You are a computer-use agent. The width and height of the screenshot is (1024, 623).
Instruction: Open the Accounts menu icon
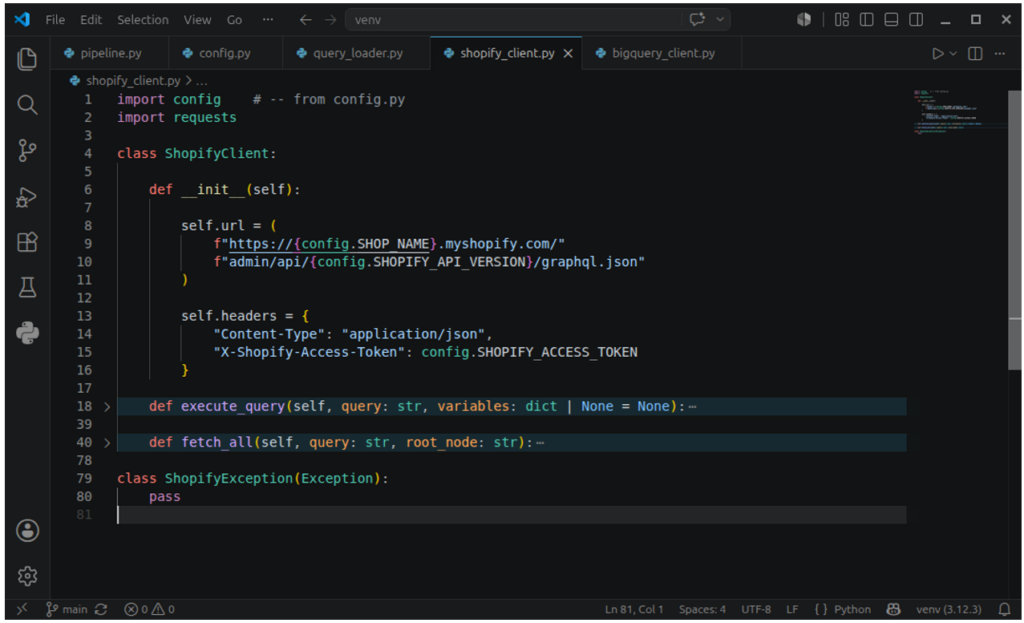click(x=27, y=530)
